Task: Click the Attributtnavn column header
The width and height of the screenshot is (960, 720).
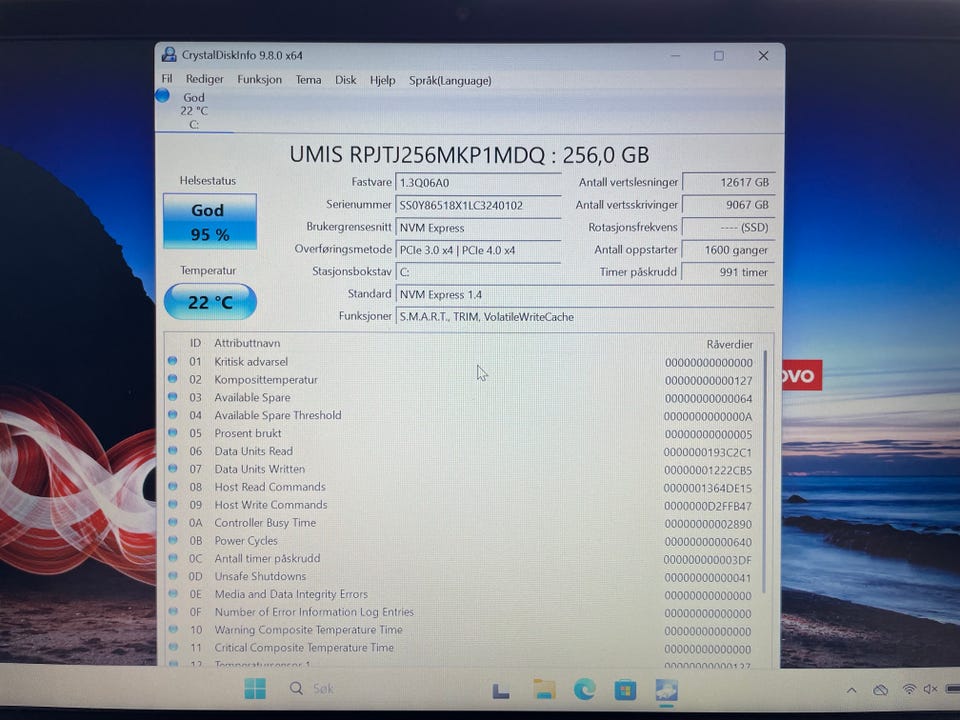Action: click(x=247, y=343)
